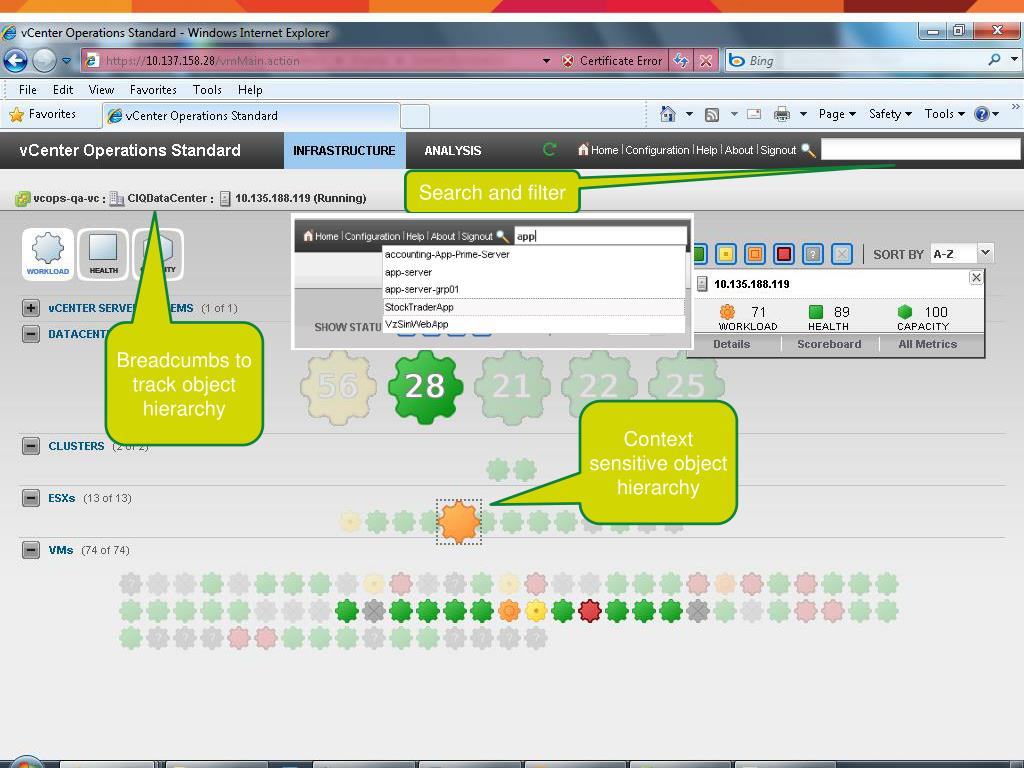The image size is (1024, 768).
Task: Collapse the ESXs section
Action: coord(31,498)
